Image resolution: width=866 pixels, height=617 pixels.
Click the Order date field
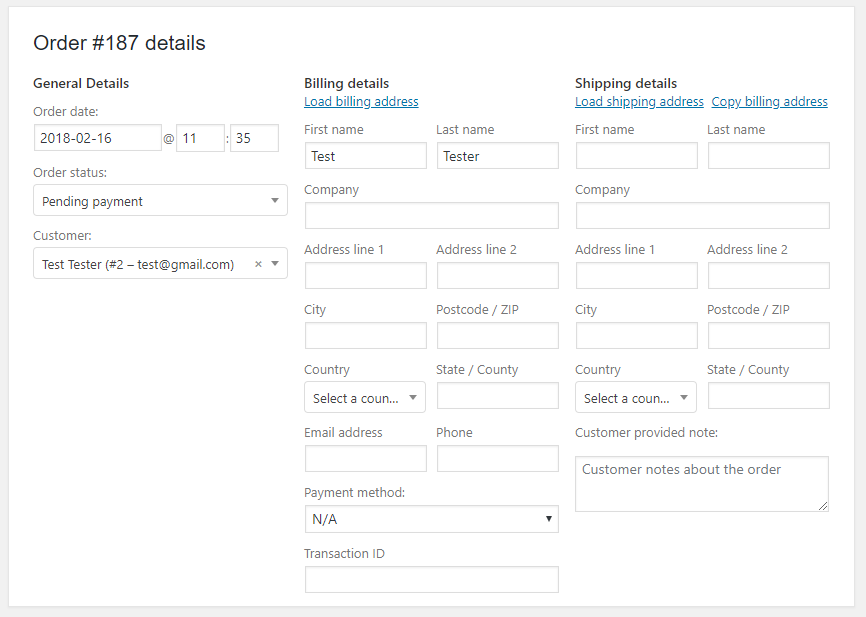point(97,138)
